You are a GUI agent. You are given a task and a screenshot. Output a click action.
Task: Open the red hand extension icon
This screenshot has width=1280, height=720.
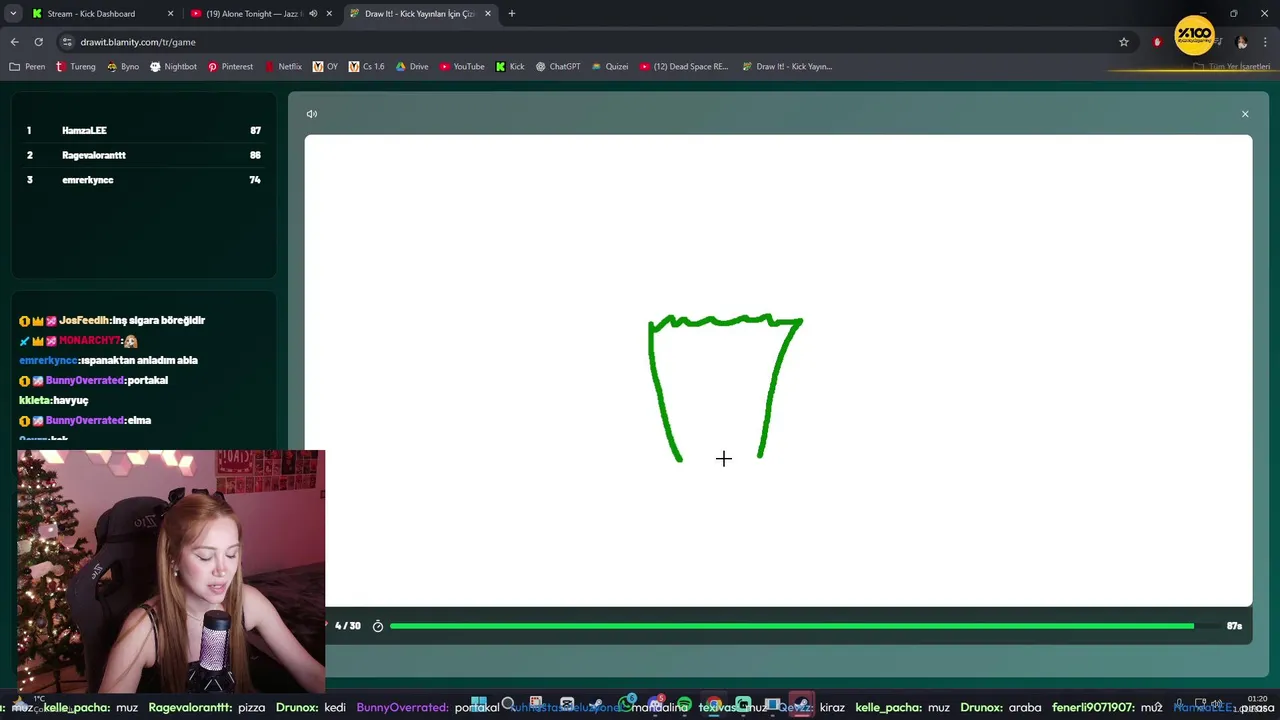[x=1157, y=42]
